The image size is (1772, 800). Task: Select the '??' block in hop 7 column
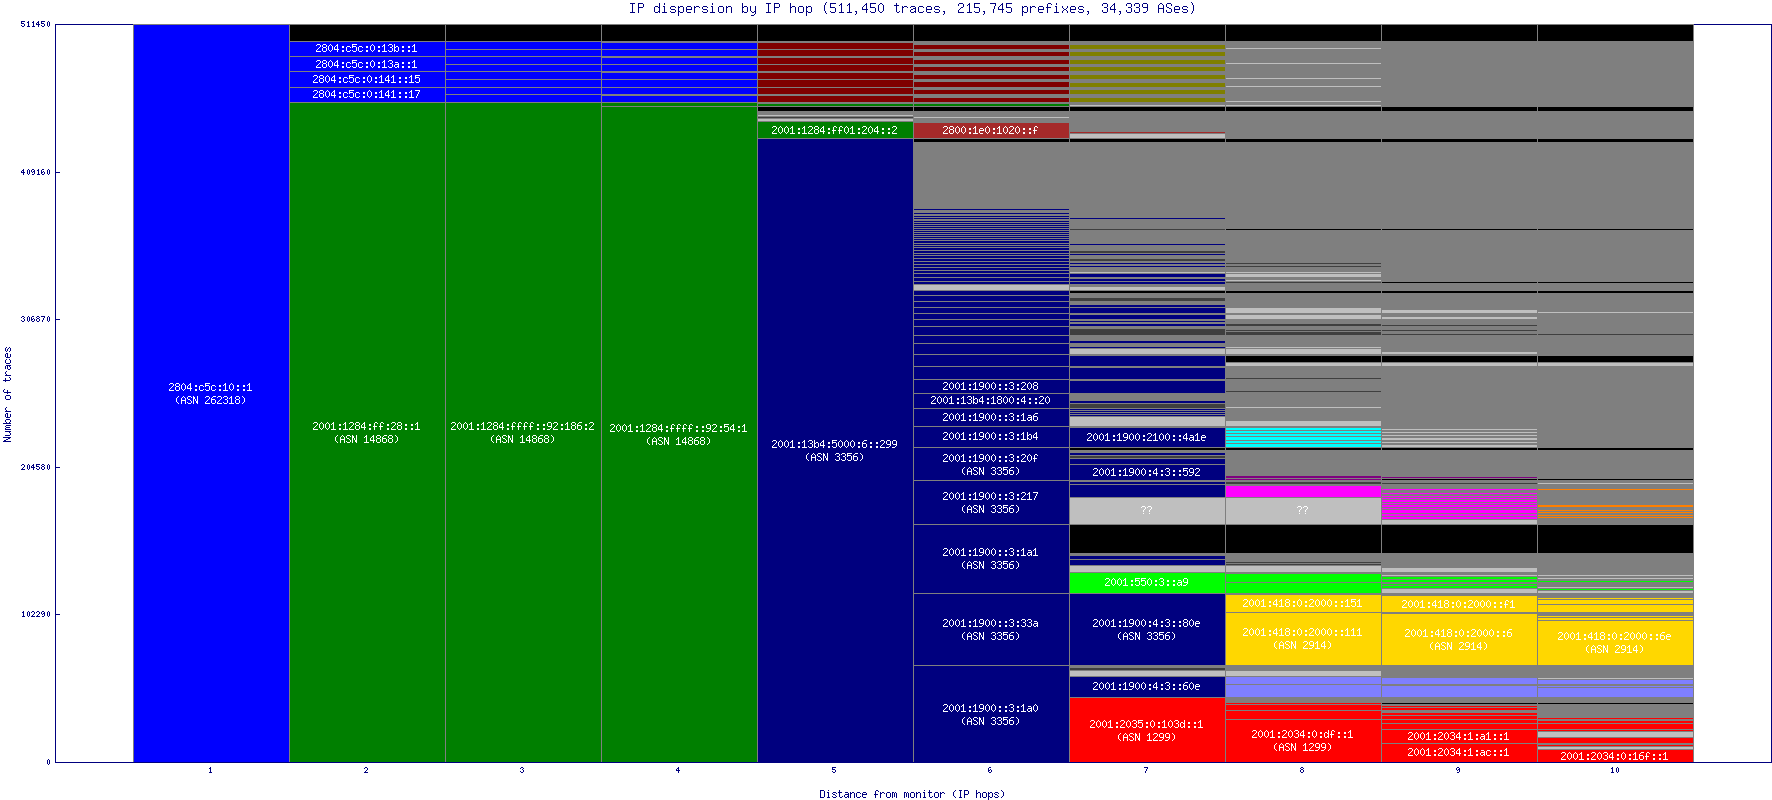pyautogui.click(x=1147, y=510)
